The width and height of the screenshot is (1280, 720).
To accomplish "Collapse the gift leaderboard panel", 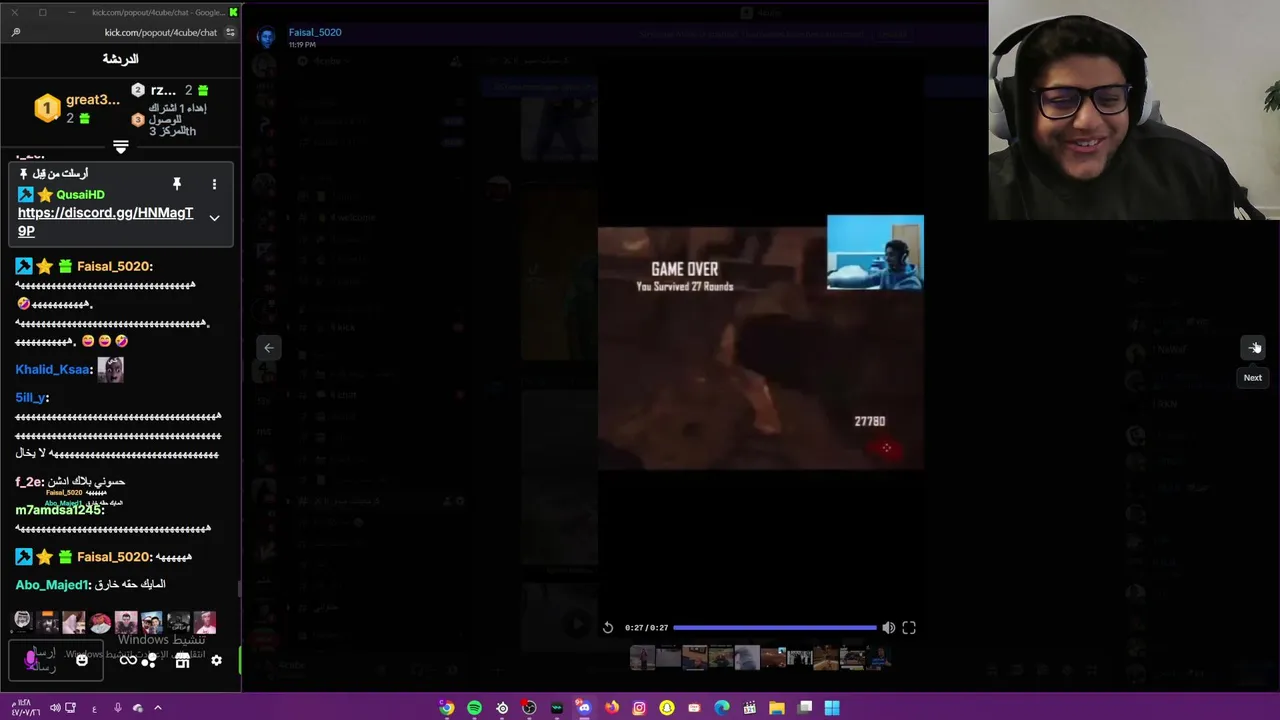I will [120, 147].
